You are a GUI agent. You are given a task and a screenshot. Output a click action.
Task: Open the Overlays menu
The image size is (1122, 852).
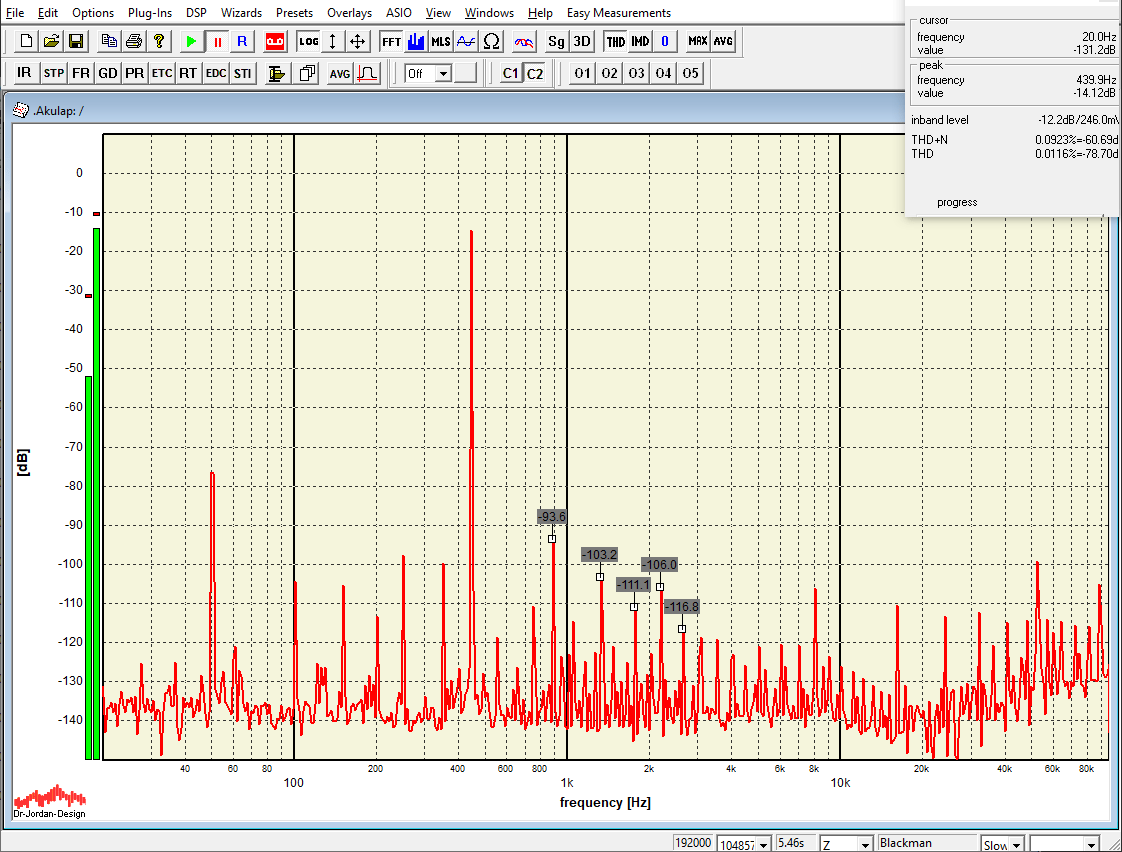349,13
